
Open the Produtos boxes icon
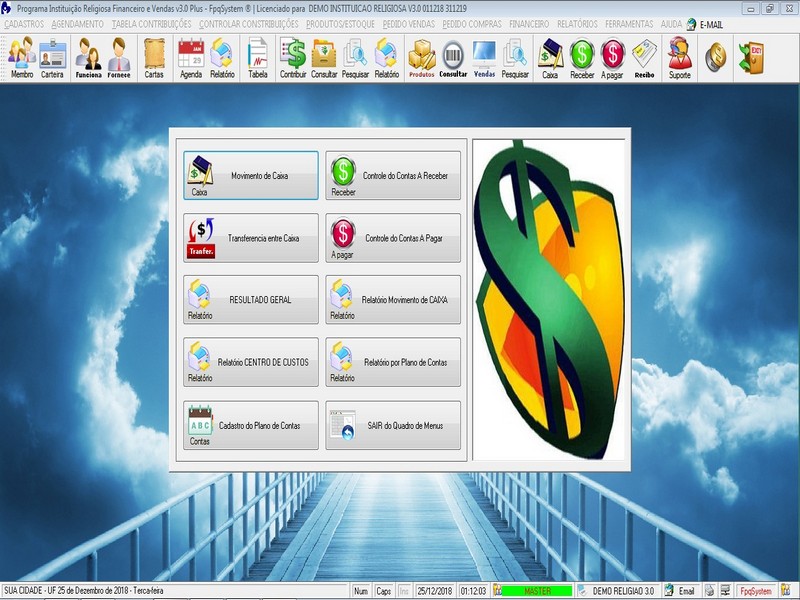(421, 58)
